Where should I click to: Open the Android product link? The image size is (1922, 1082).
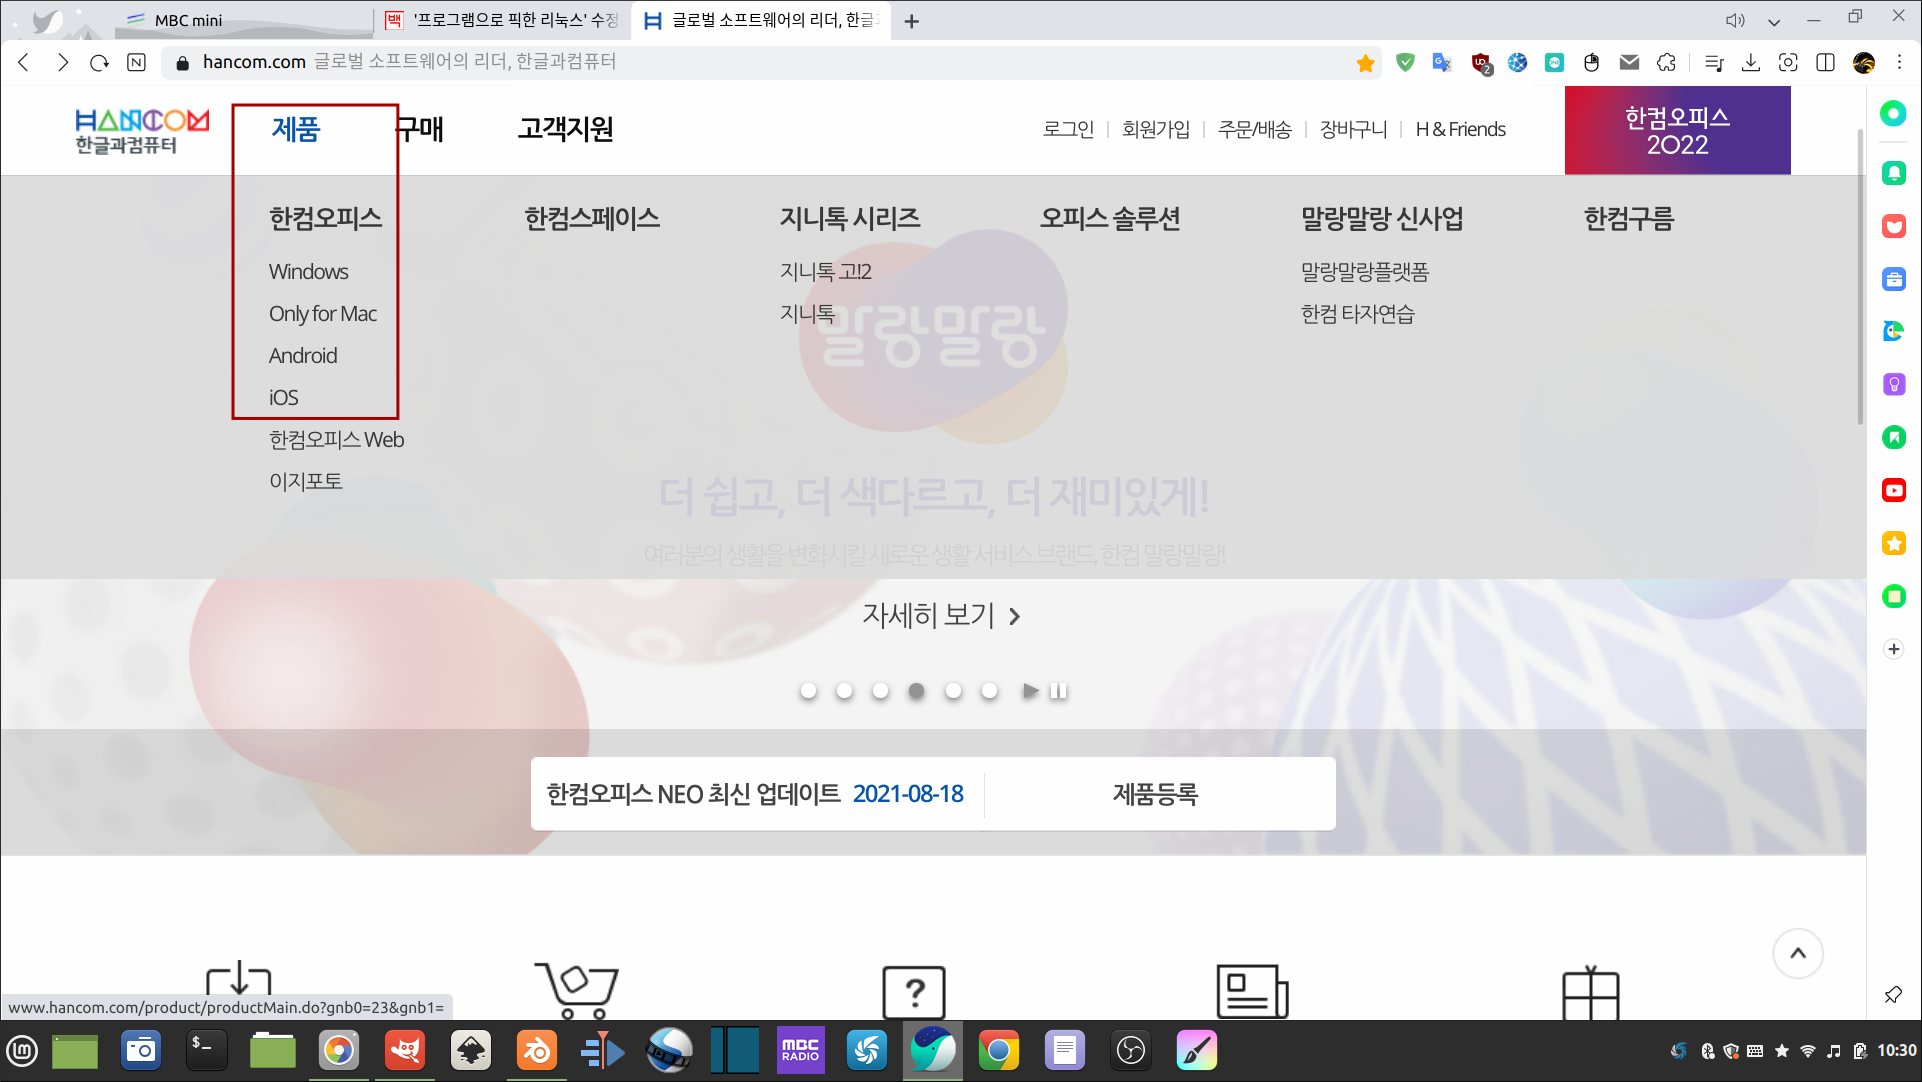pyautogui.click(x=302, y=356)
